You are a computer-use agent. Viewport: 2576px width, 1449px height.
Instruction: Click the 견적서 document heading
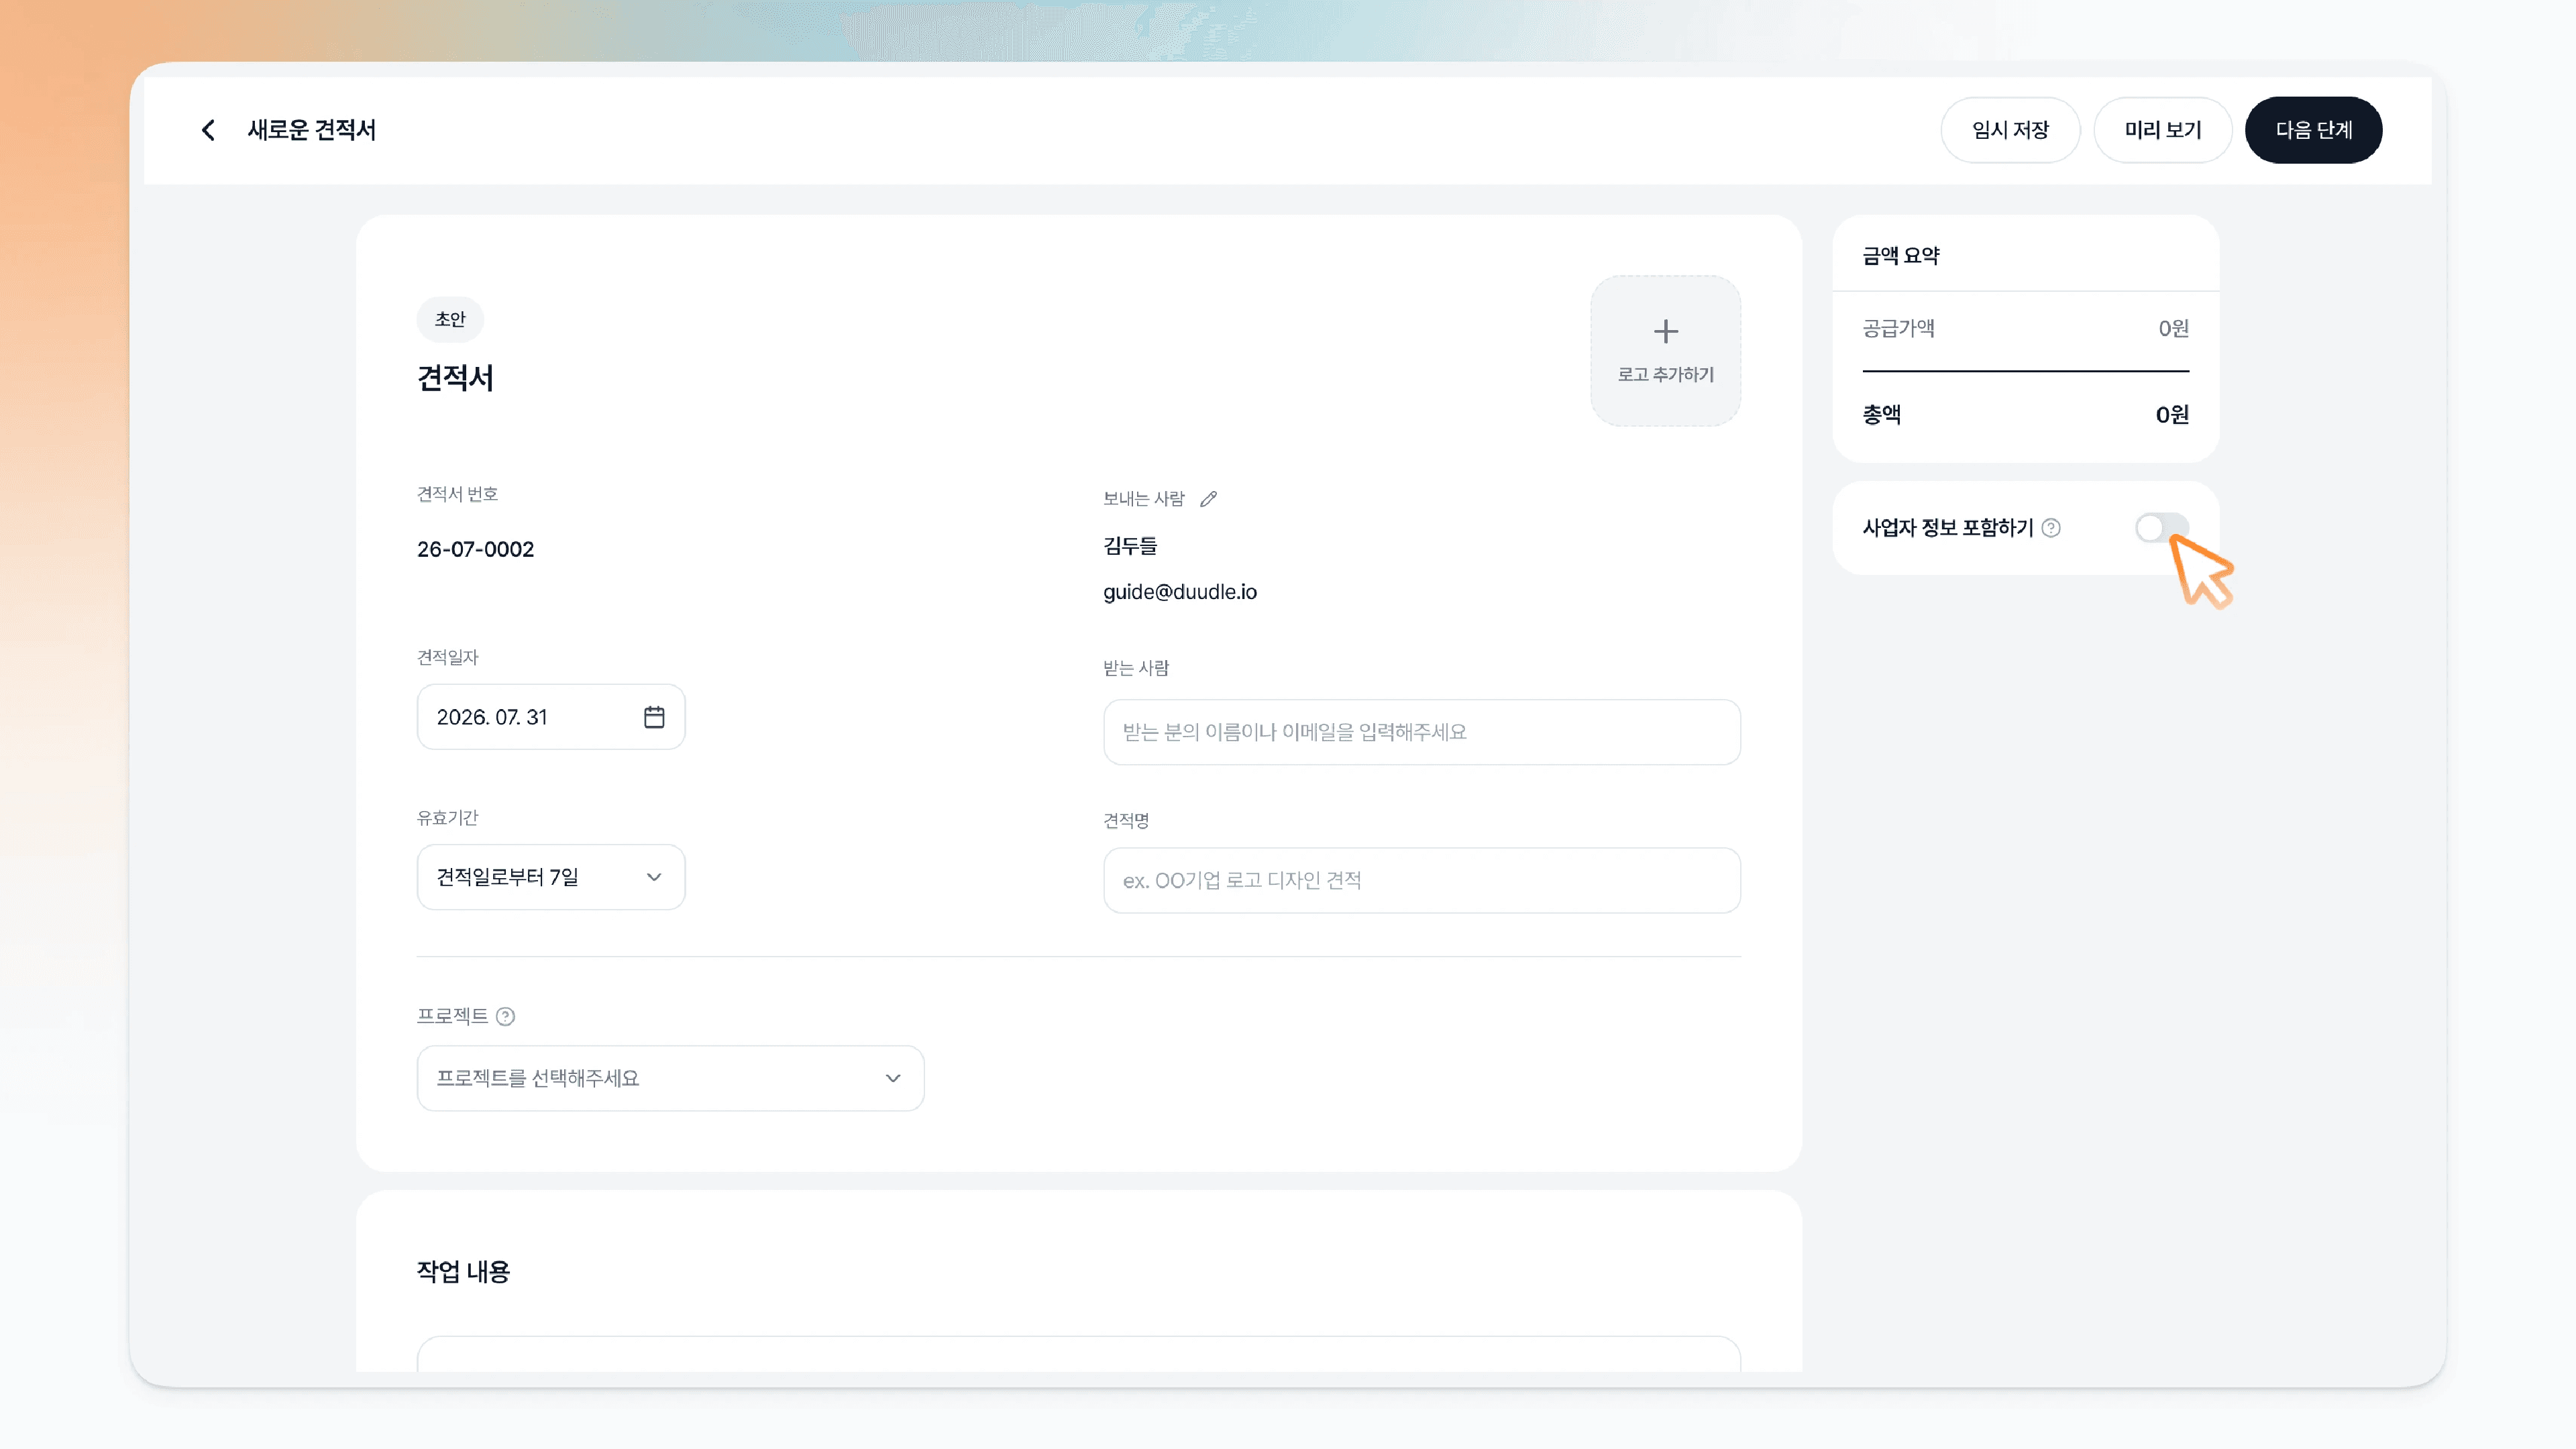[455, 378]
